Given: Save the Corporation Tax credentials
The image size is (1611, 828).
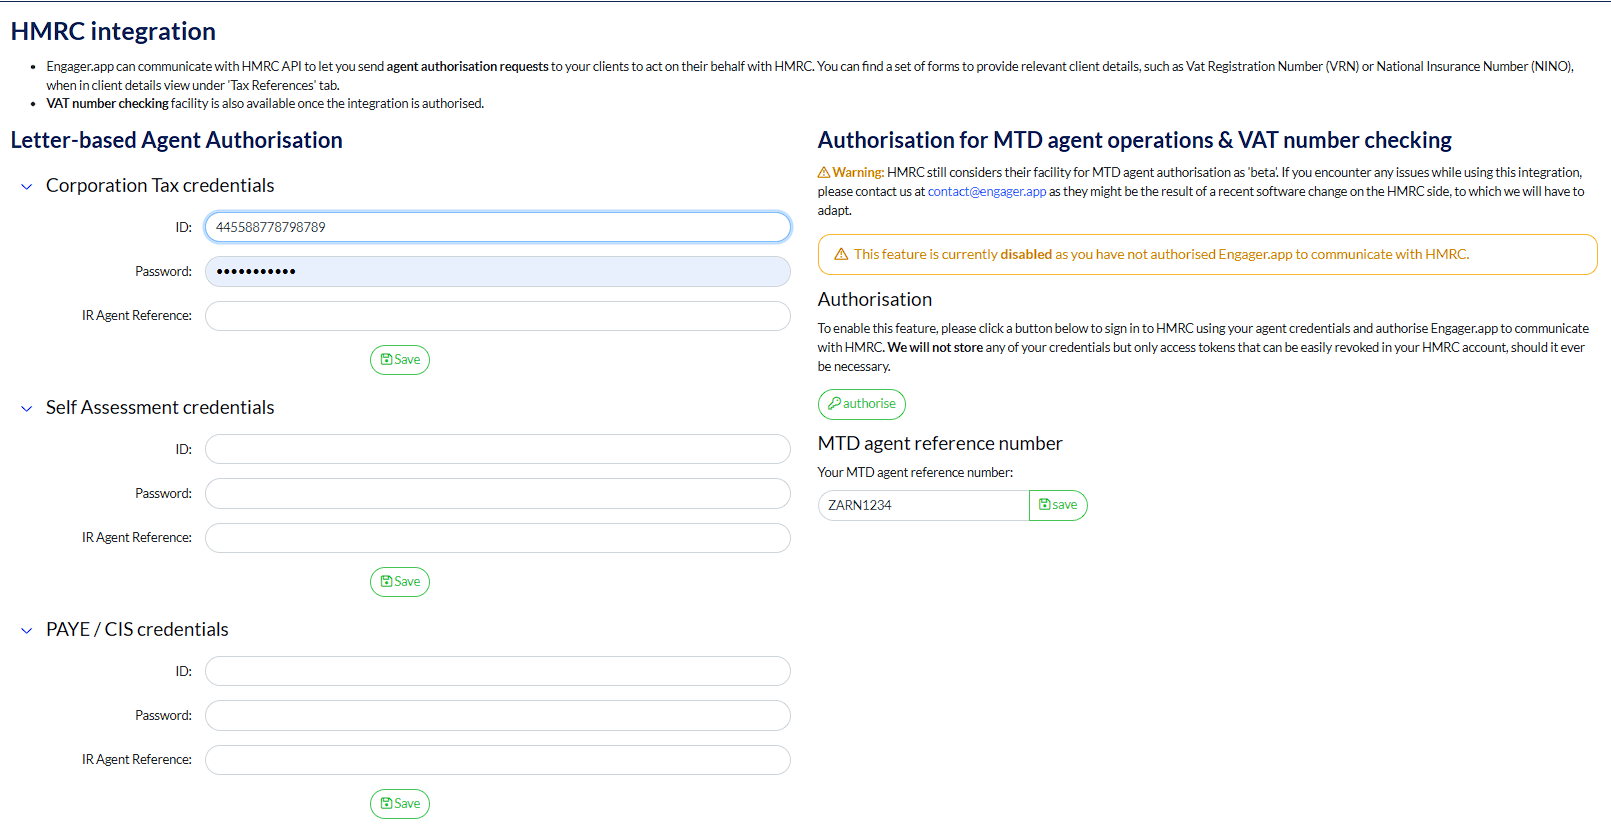Looking at the screenshot, I should pyautogui.click(x=400, y=360).
